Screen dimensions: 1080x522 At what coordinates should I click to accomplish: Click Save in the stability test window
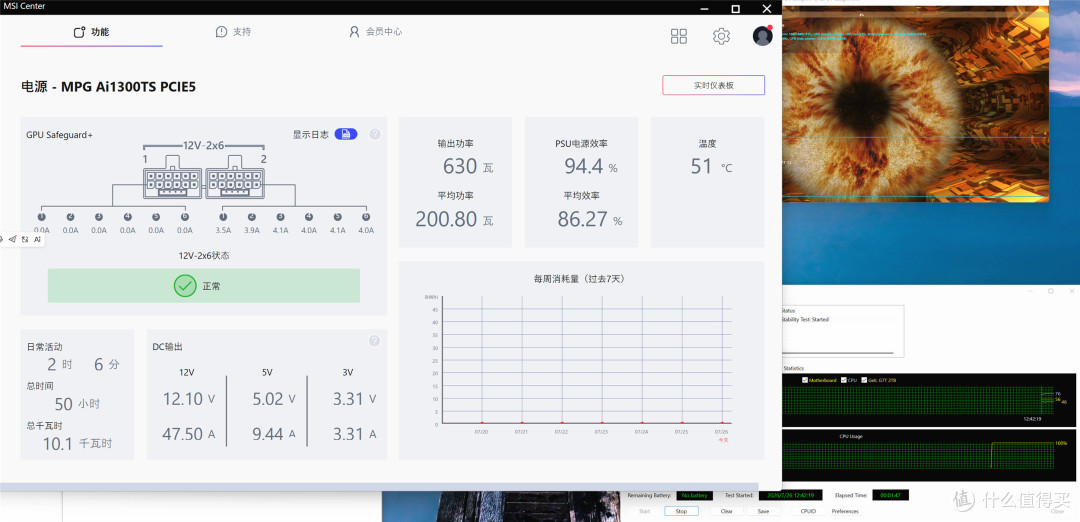(x=763, y=511)
